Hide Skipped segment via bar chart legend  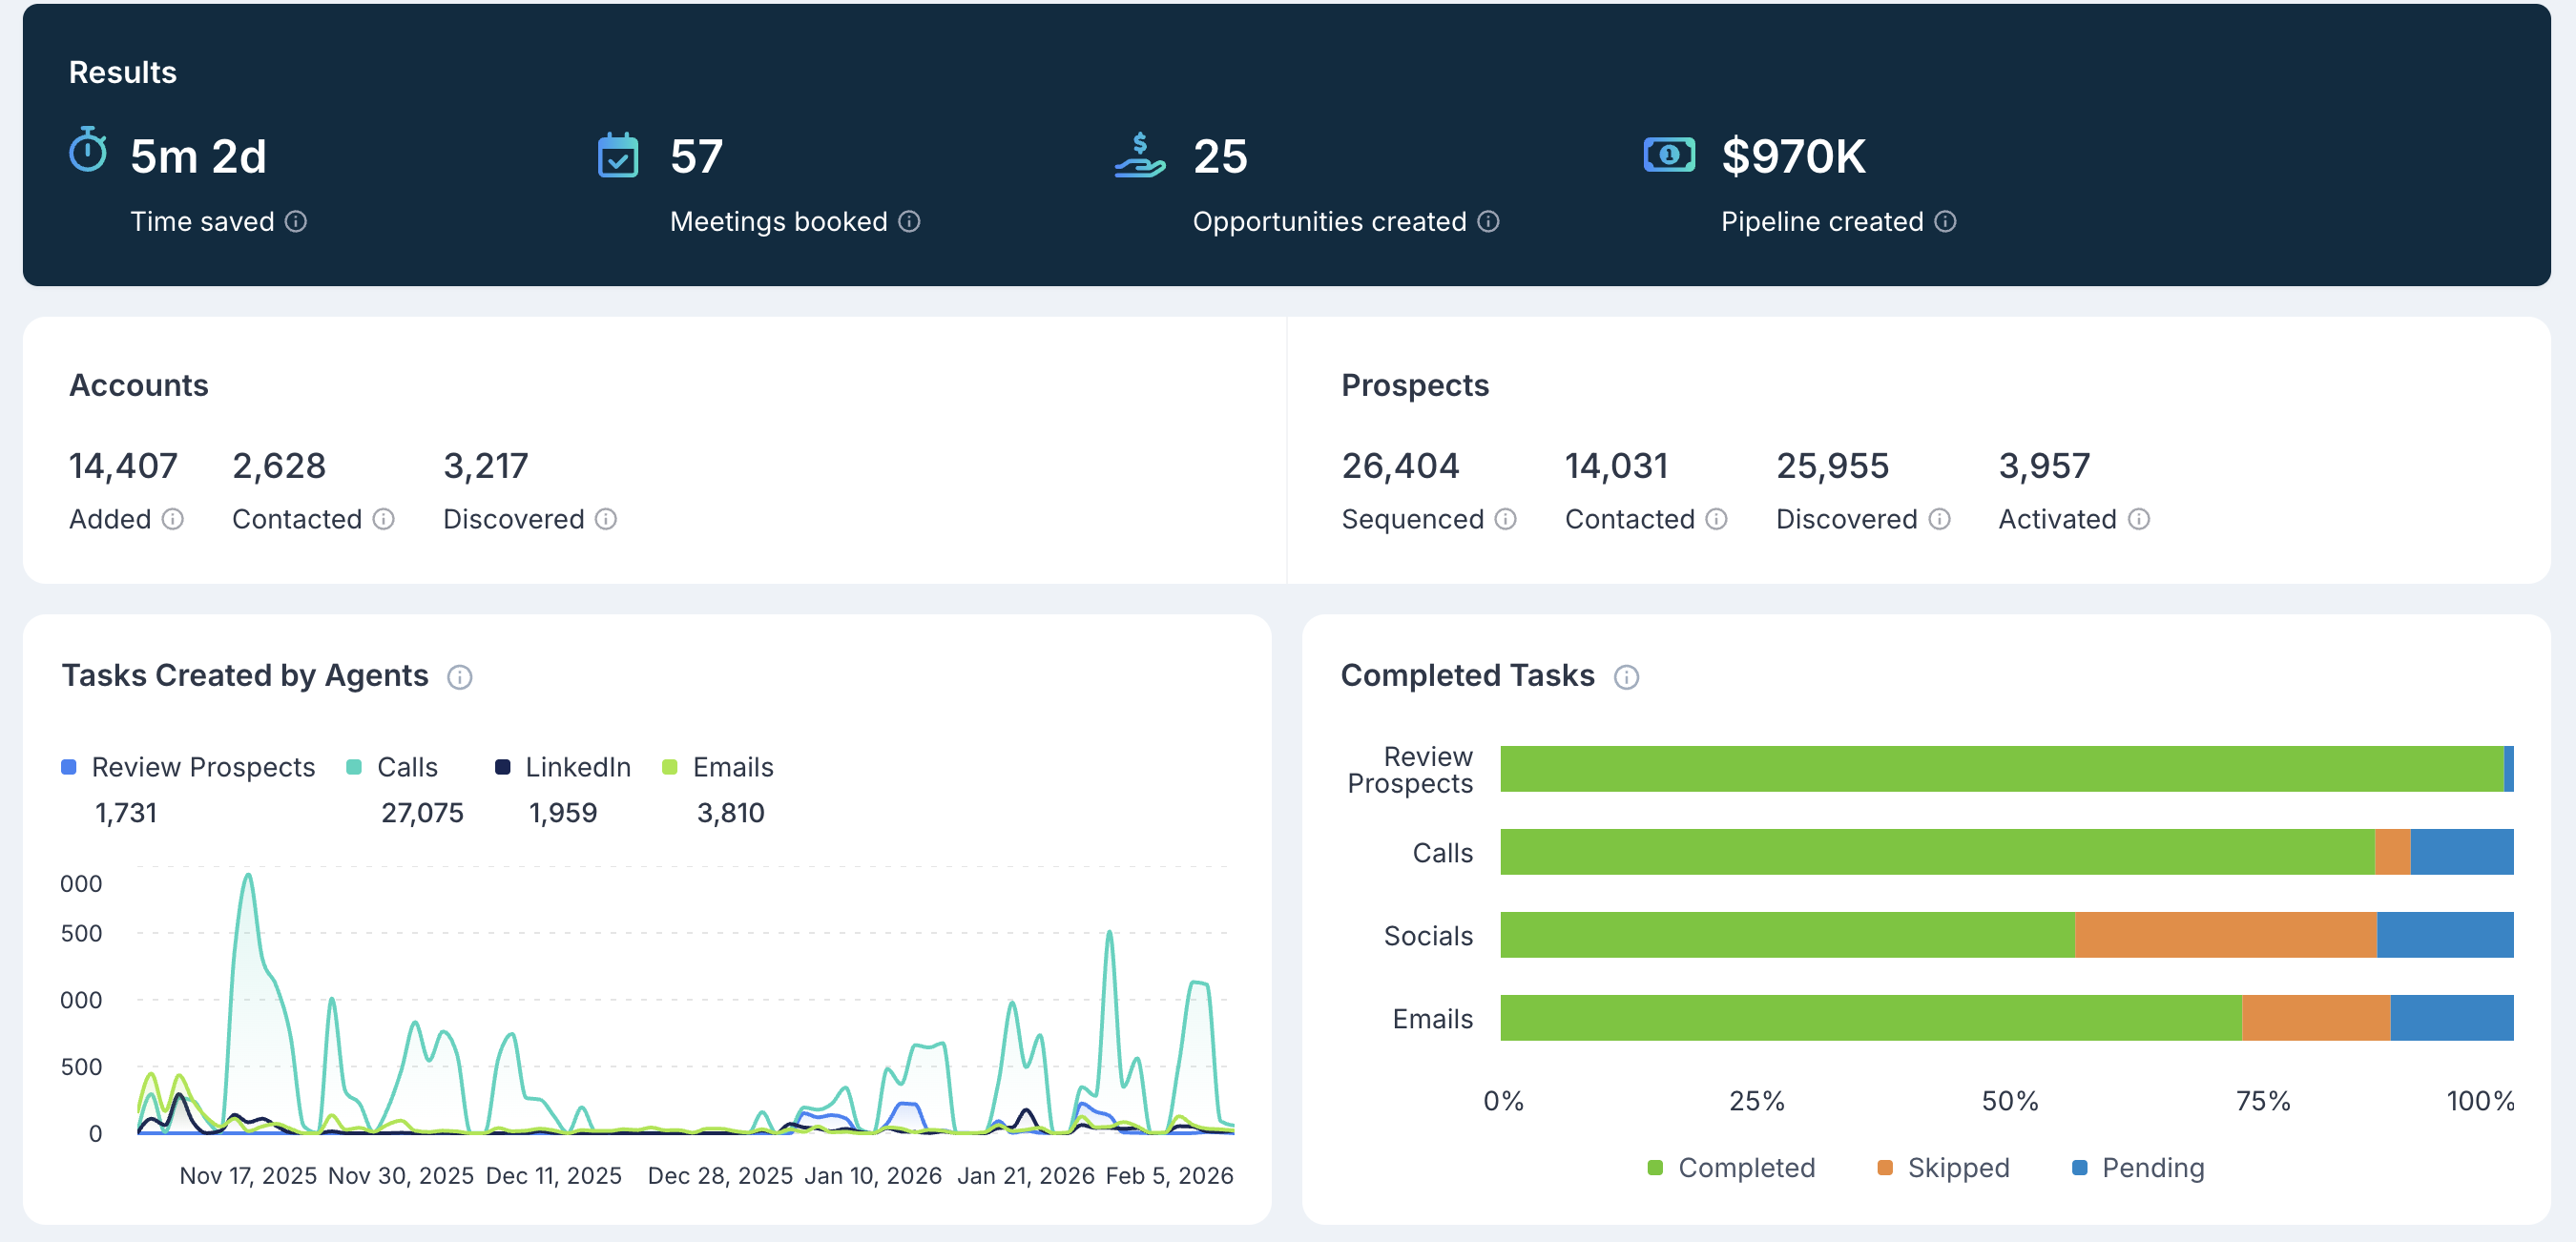(1957, 1167)
